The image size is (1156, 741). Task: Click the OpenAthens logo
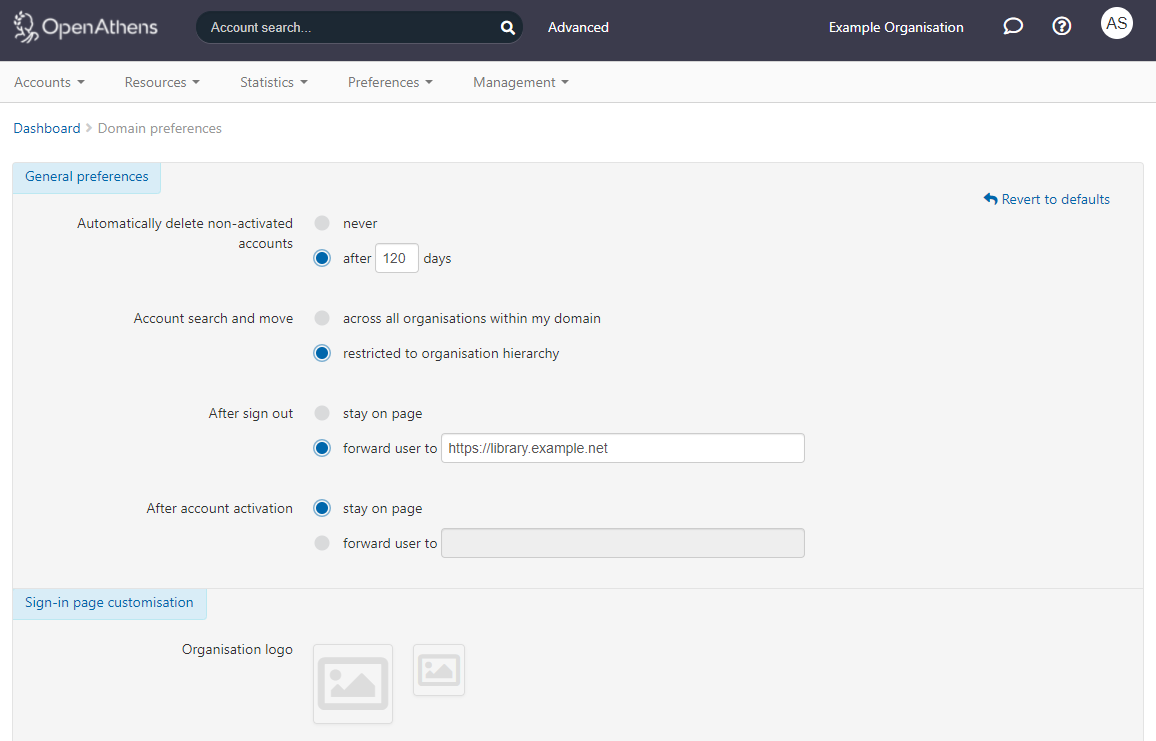pyautogui.click(x=85, y=27)
